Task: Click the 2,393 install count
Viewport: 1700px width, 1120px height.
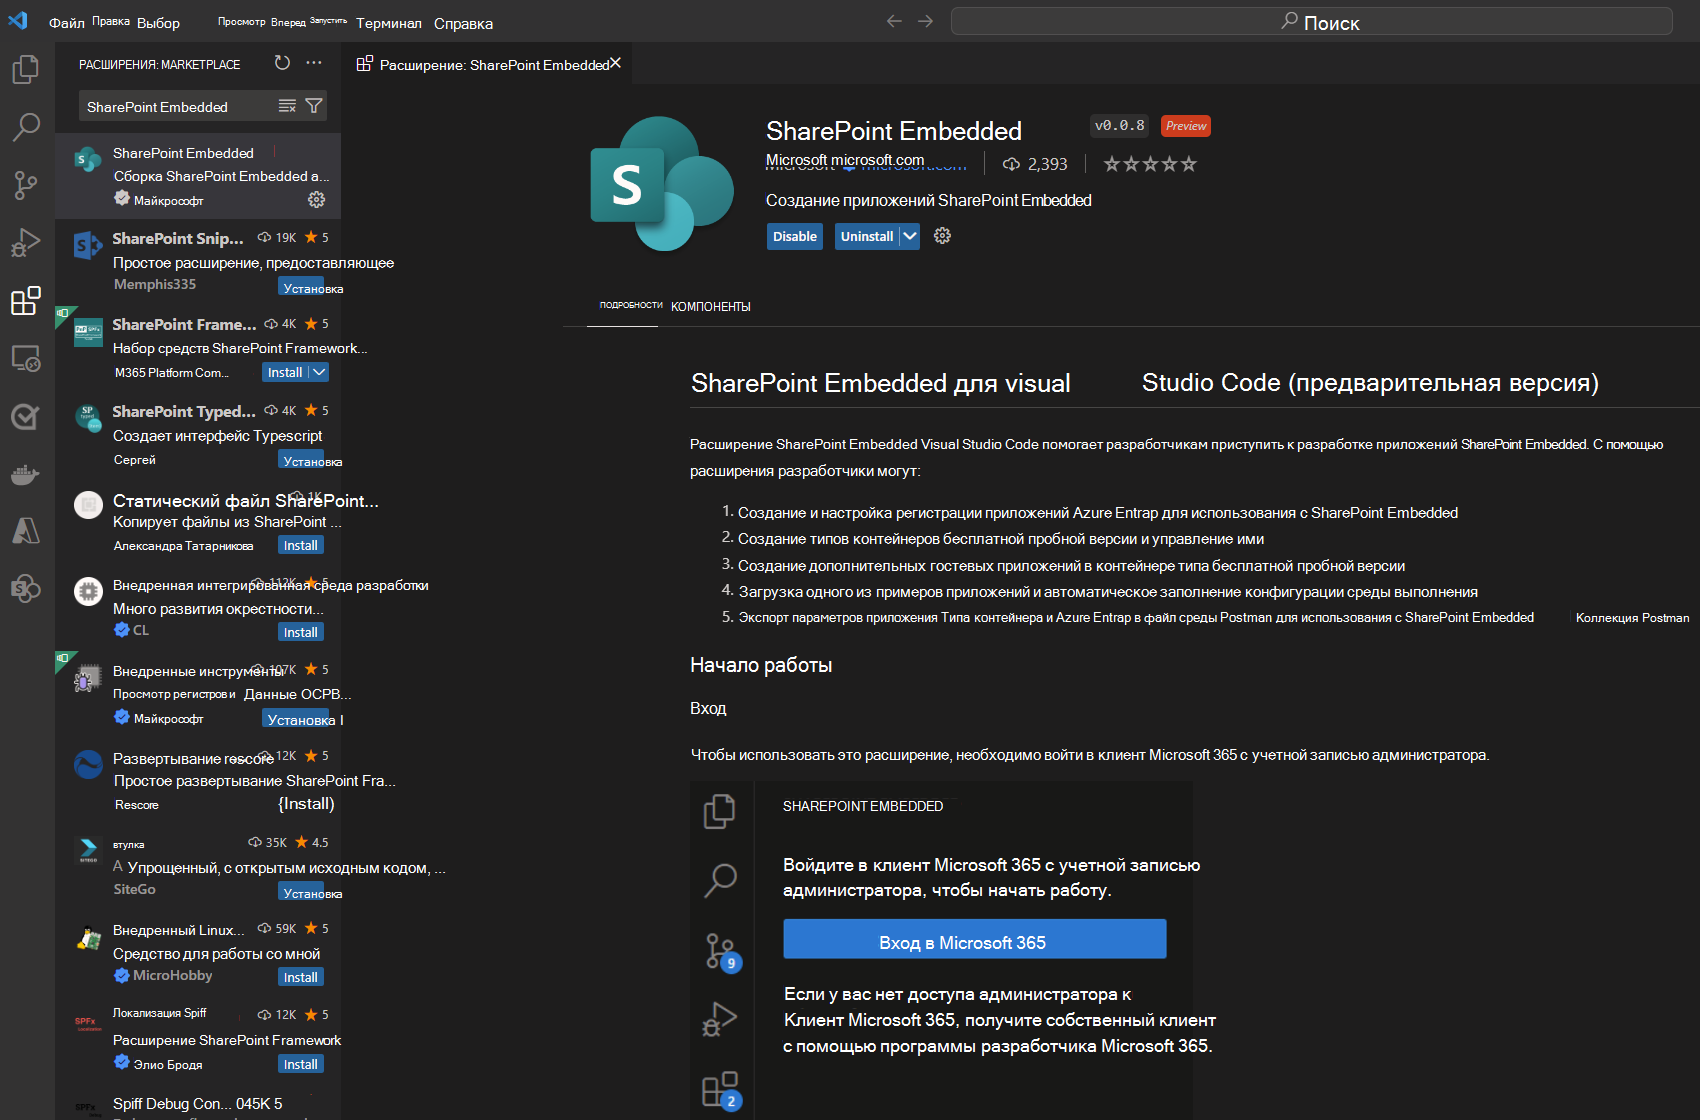Action: (x=1035, y=164)
